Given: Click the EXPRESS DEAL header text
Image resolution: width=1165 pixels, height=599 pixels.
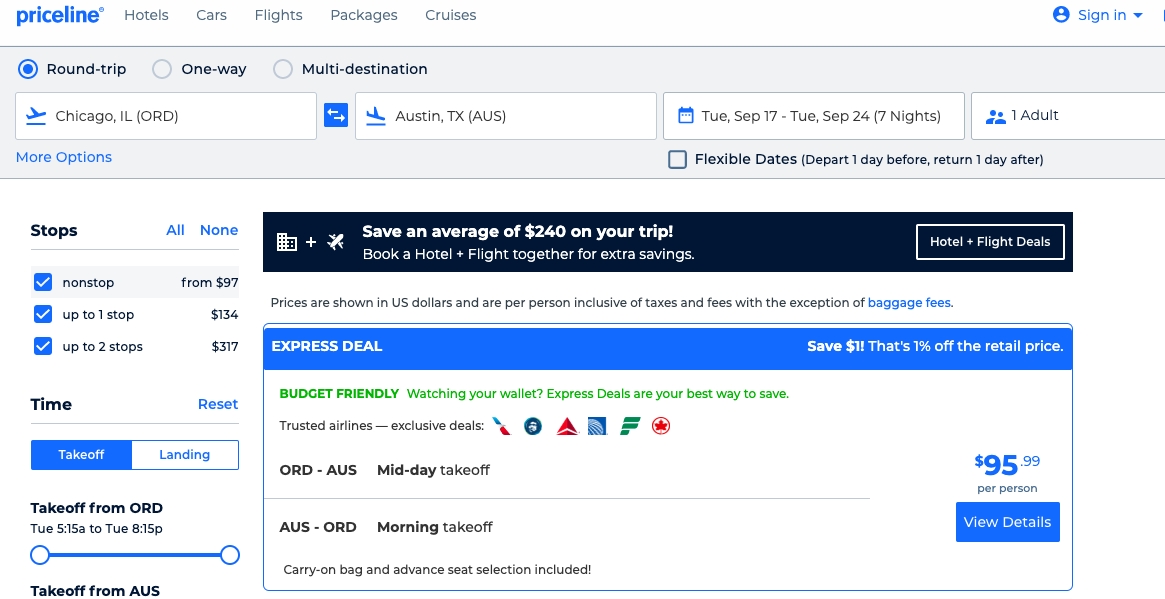Looking at the screenshot, I should tap(327, 346).
